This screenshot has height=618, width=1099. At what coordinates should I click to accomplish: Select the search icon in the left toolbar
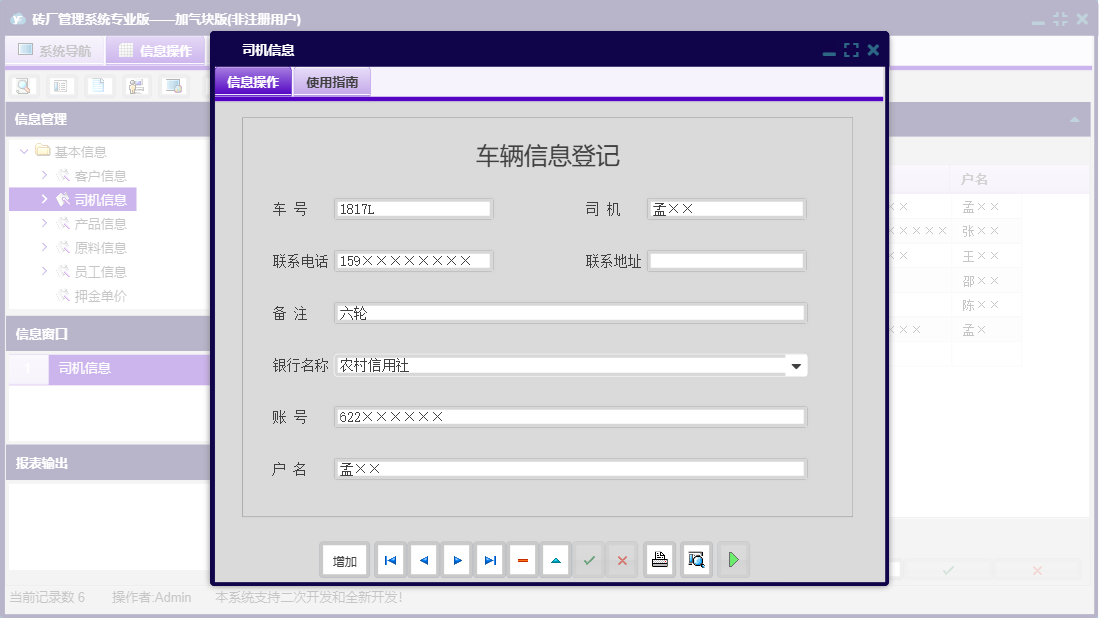22,86
